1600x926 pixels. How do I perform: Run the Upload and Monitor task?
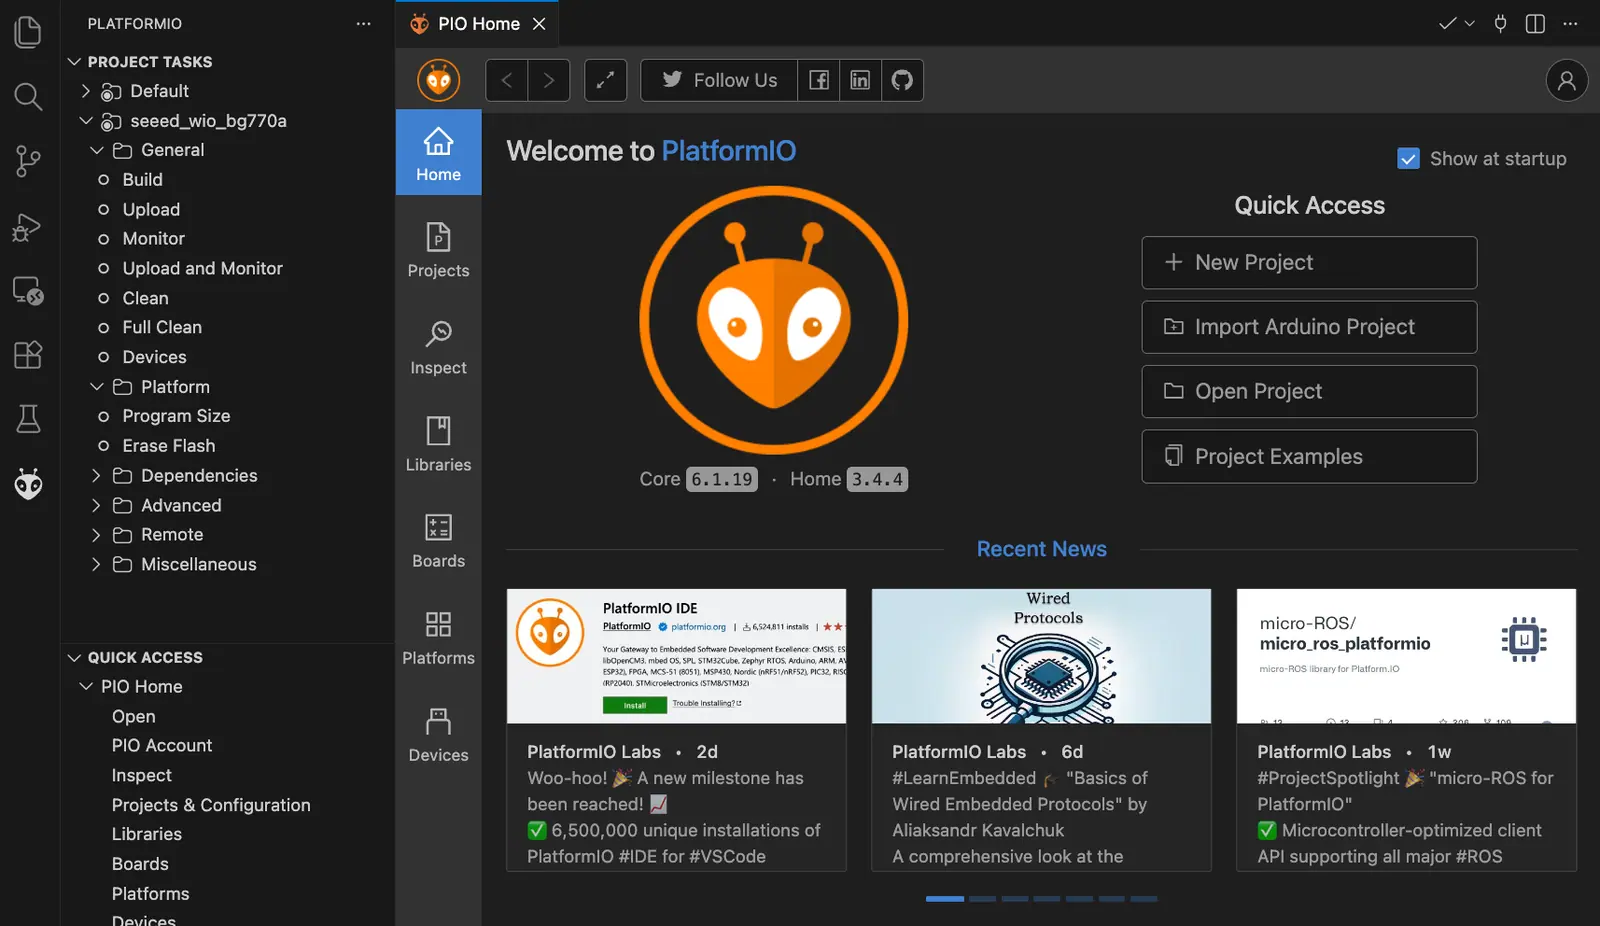point(202,268)
